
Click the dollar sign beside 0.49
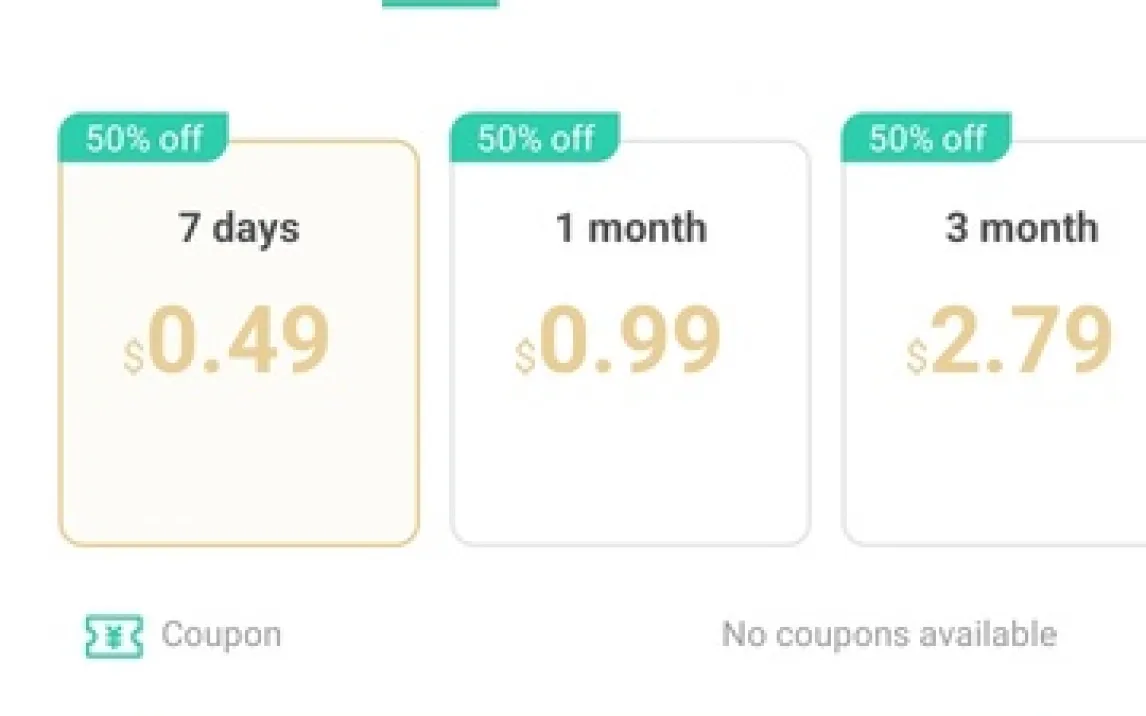tap(134, 357)
